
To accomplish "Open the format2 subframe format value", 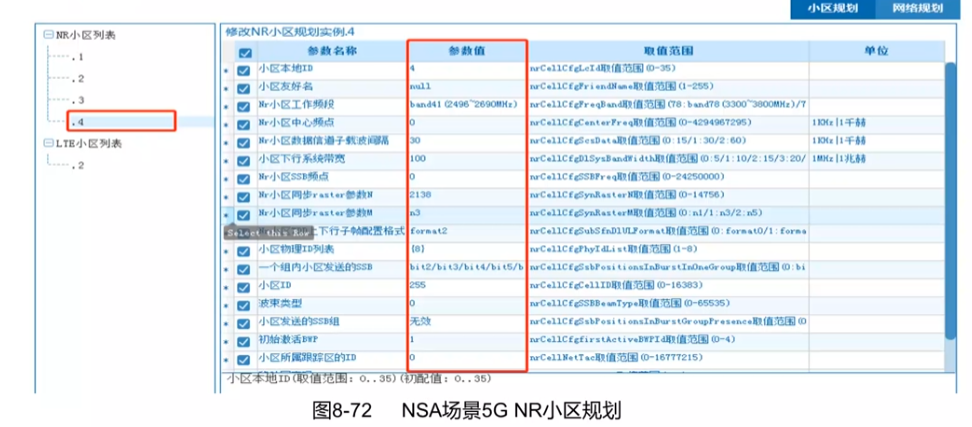I will (x=467, y=231).
